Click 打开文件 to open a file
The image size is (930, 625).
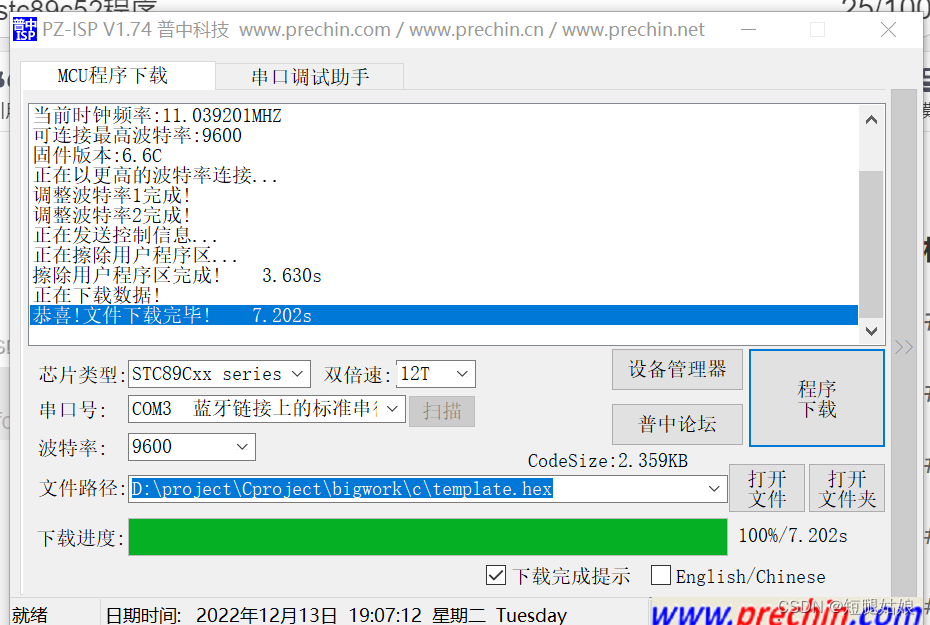point(766,488)
